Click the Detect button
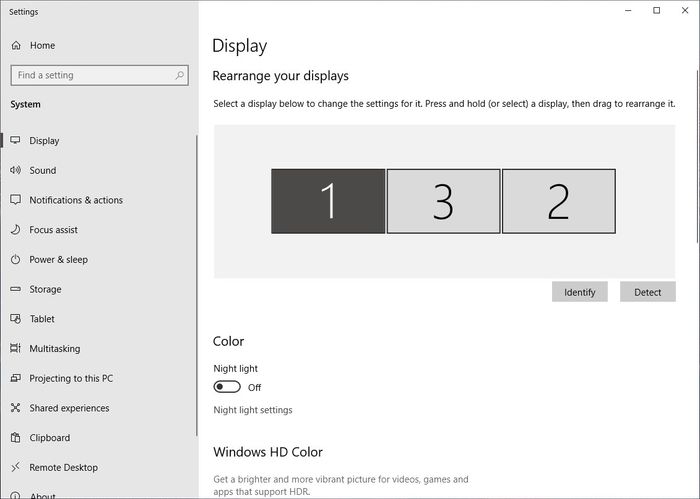This screenshot has width=700, height=499. click(x=647, y=292)
